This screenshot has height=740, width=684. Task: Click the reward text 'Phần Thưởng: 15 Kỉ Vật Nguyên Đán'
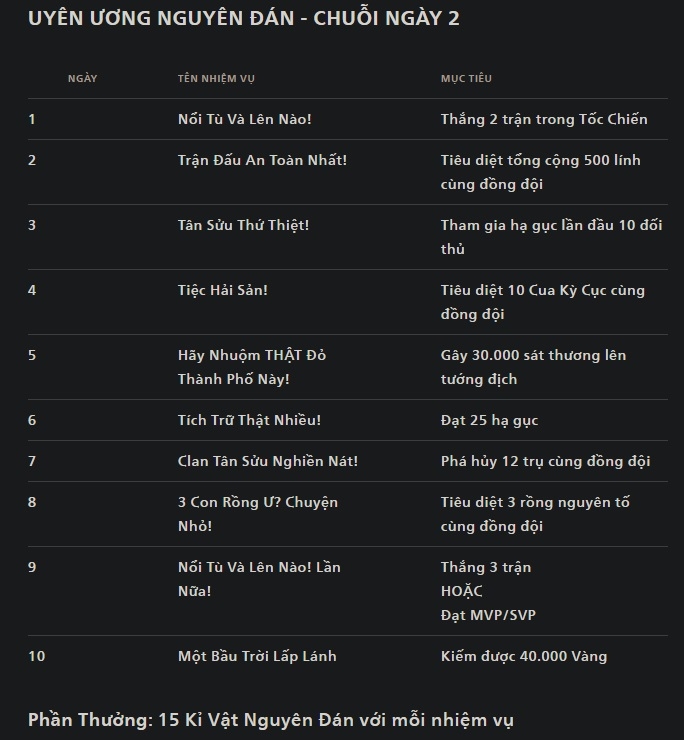click(x=191, y=720)
